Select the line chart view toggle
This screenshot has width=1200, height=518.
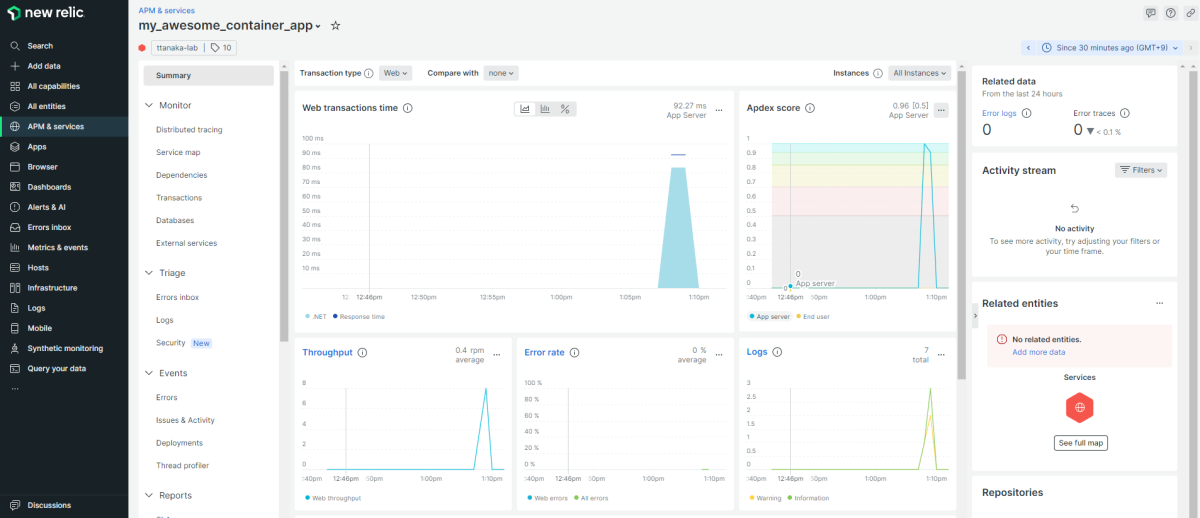click(525, 109)
